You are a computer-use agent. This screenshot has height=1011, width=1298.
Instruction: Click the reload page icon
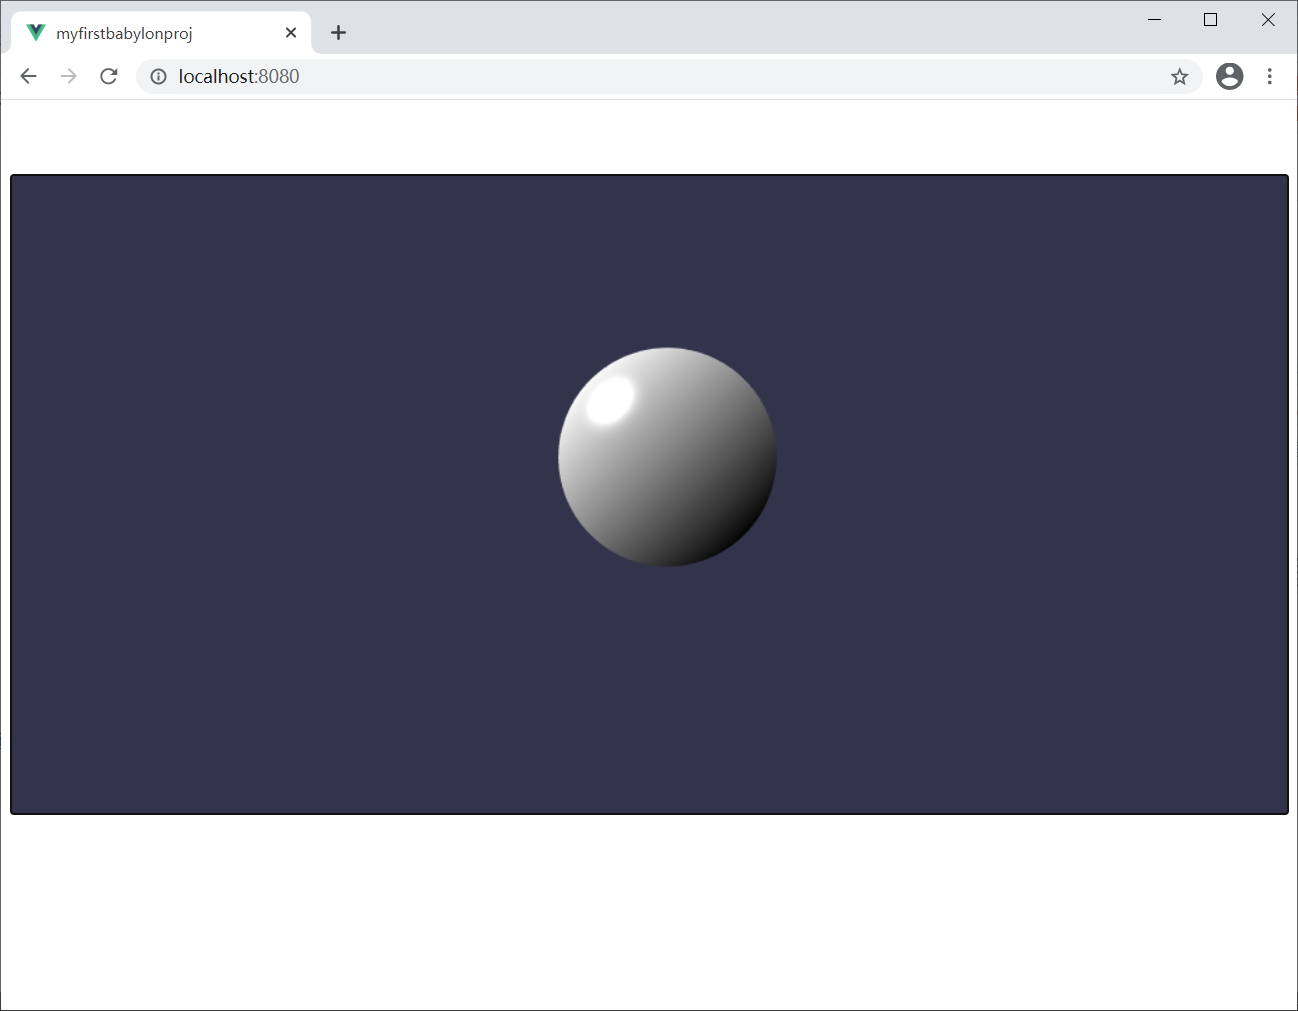(108, 76)
